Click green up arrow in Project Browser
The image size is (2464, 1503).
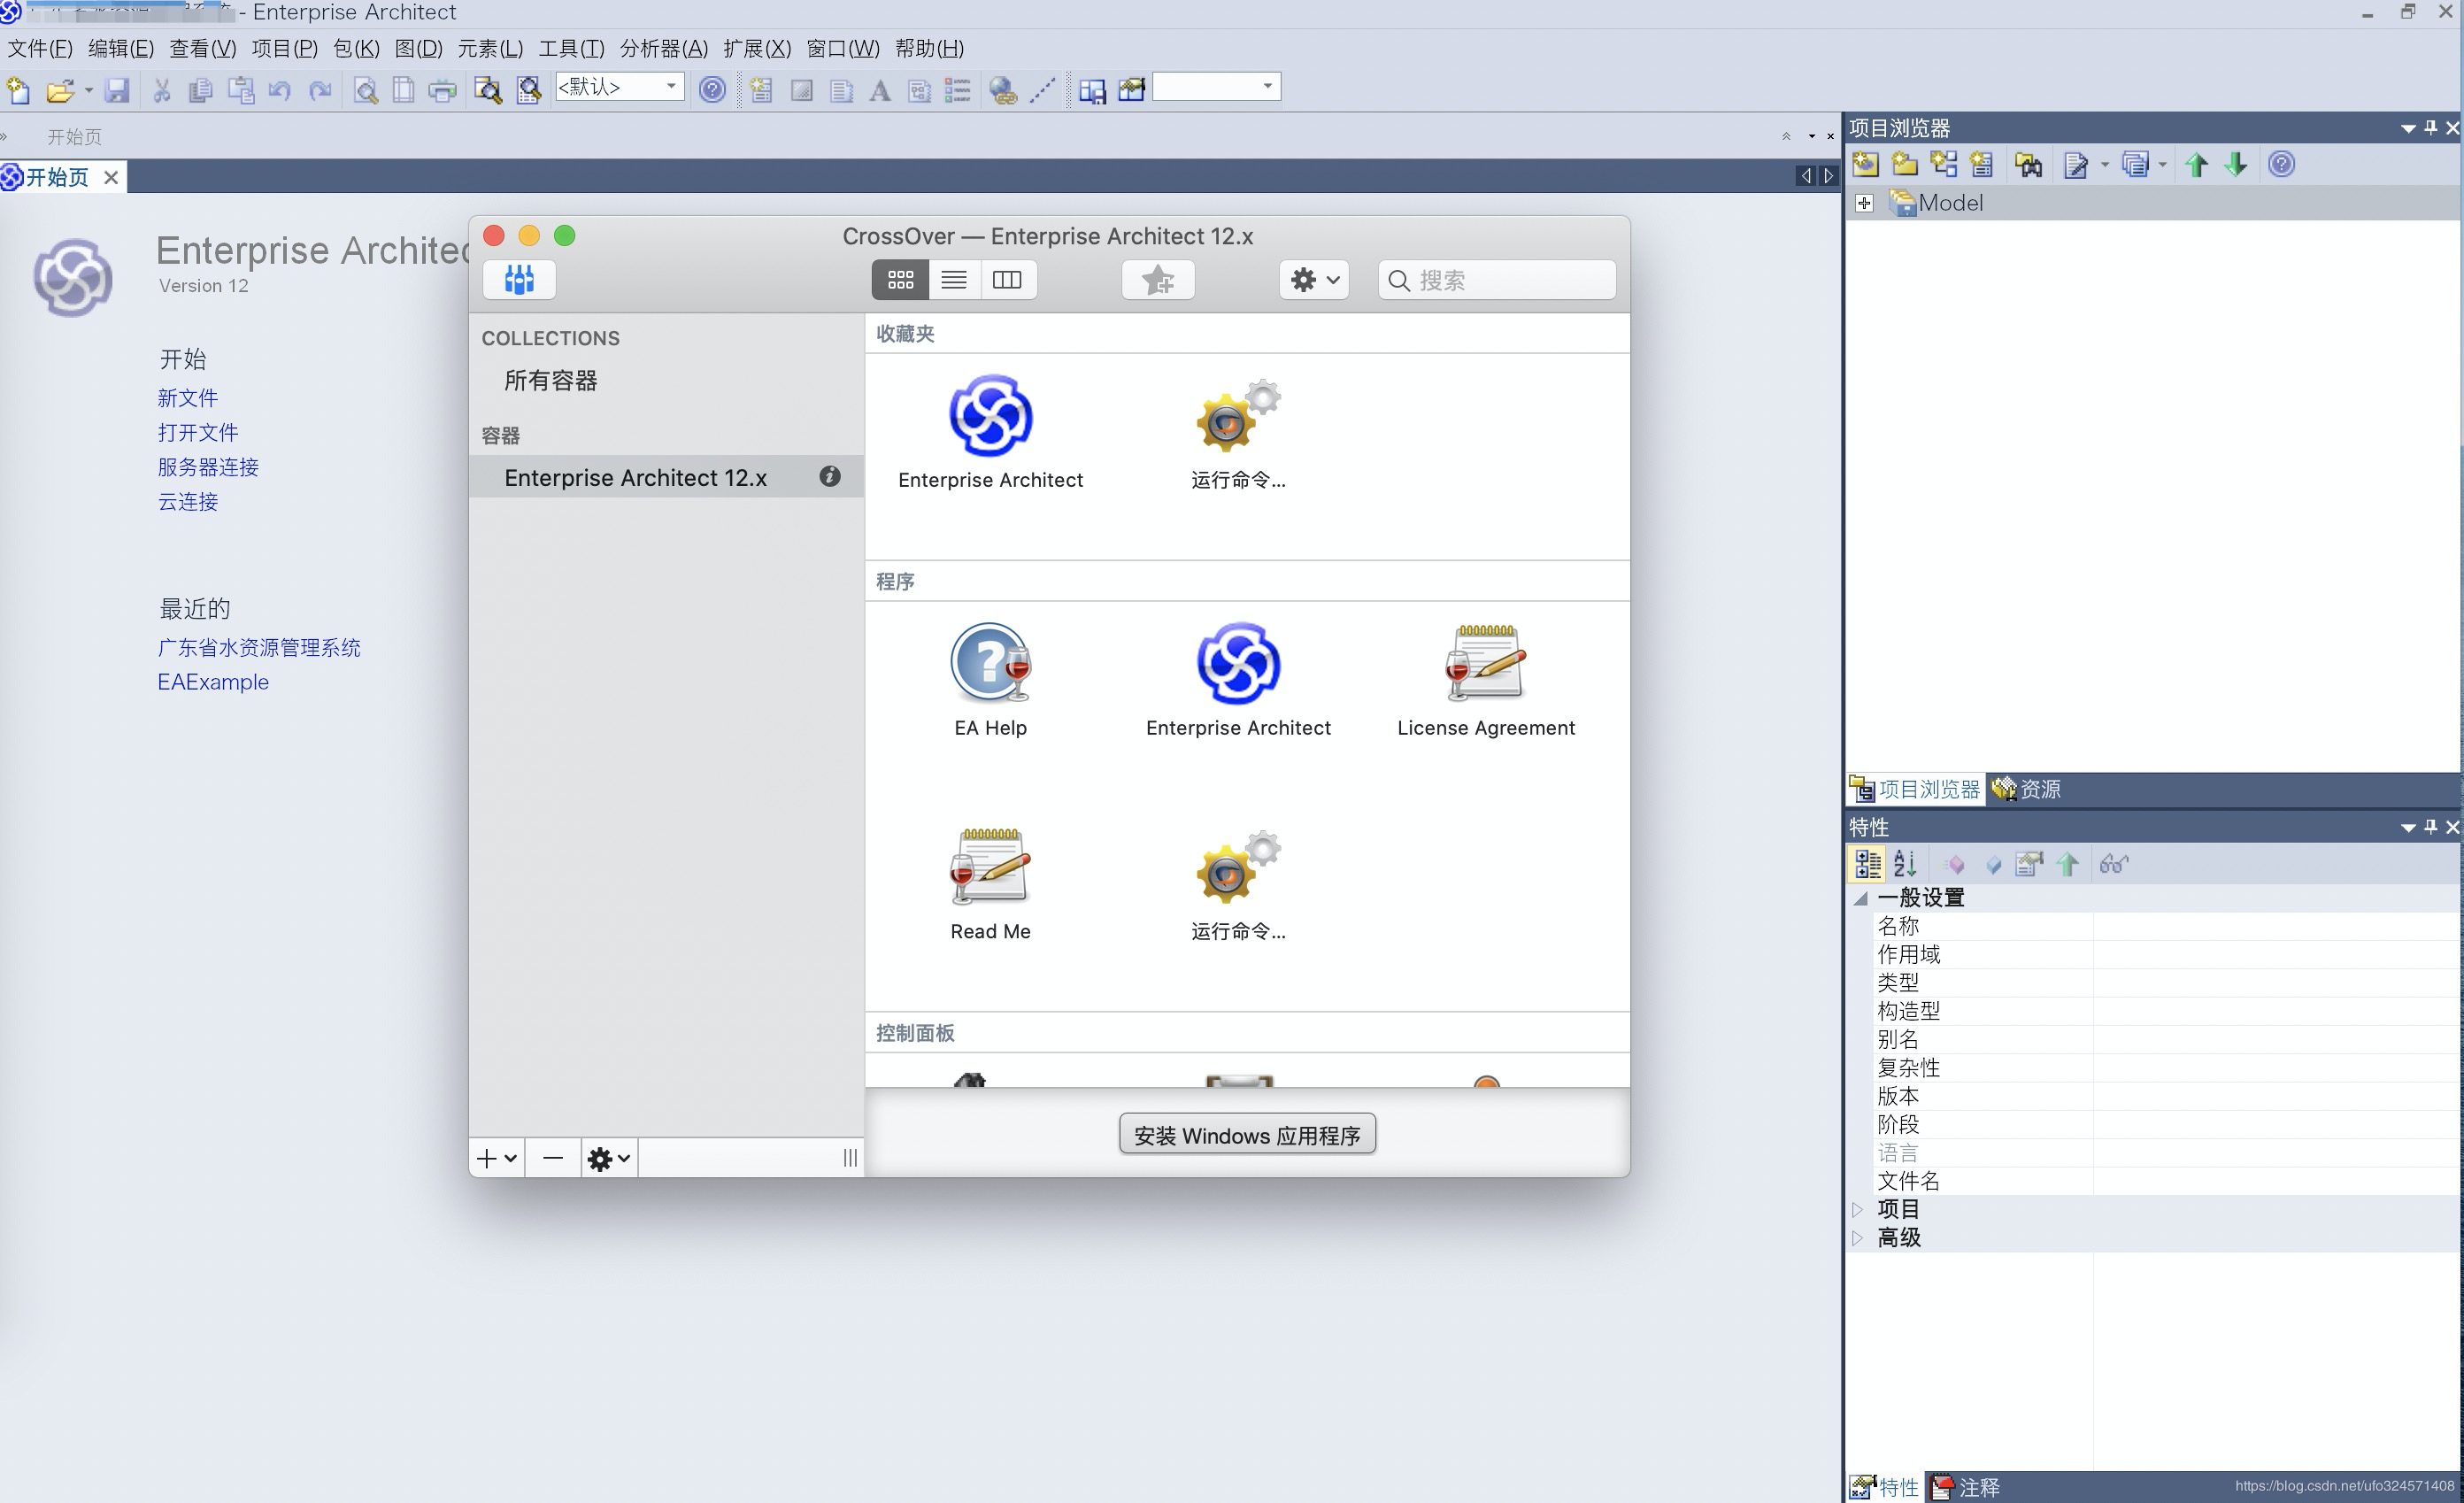(2196, 165)
